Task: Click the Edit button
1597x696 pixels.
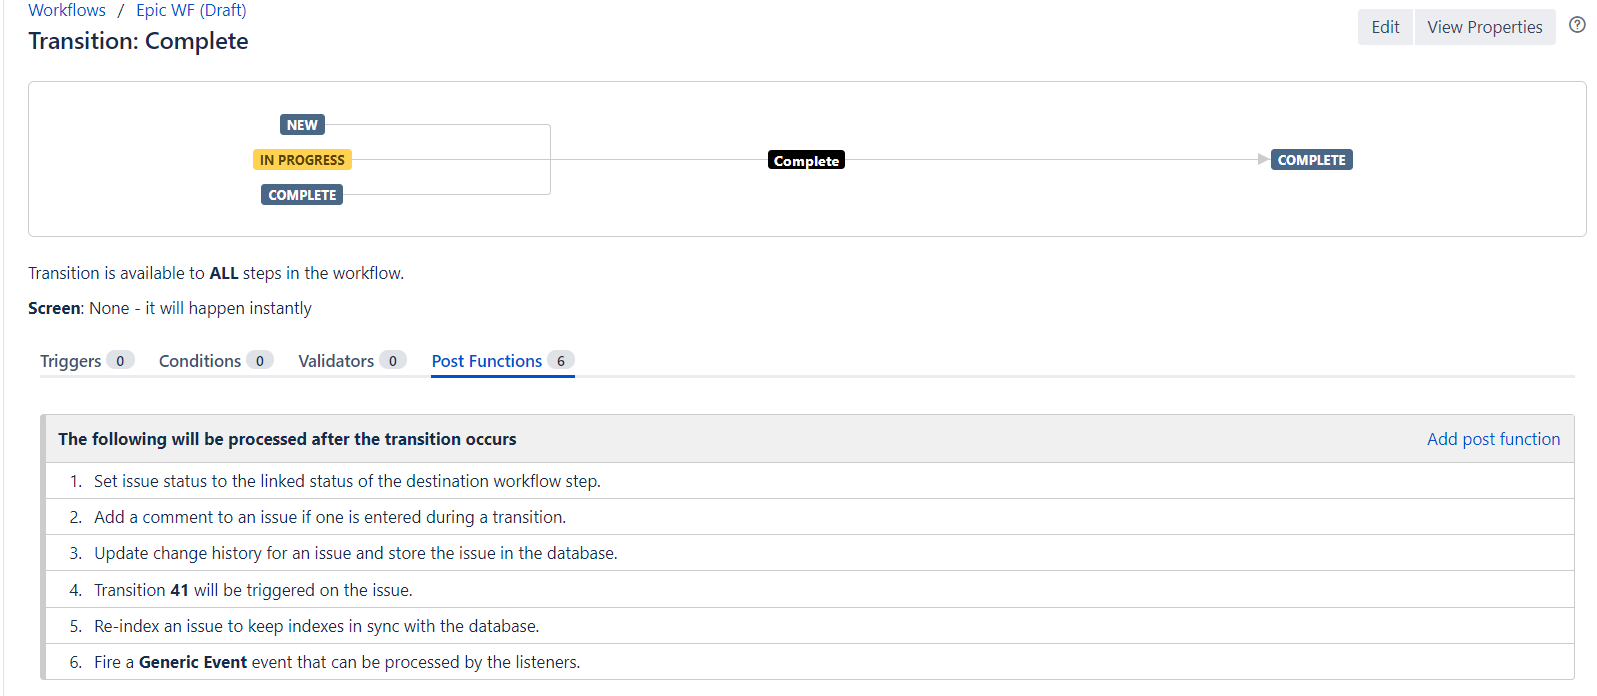Action: coord(1385,27)
